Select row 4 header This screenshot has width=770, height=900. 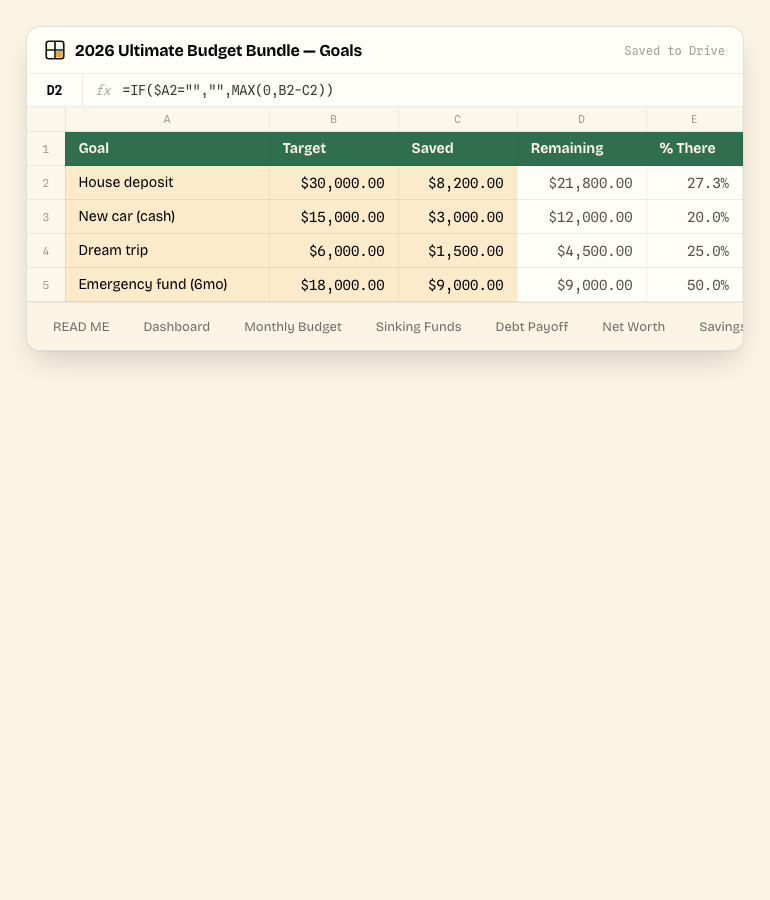click(46, 250)
